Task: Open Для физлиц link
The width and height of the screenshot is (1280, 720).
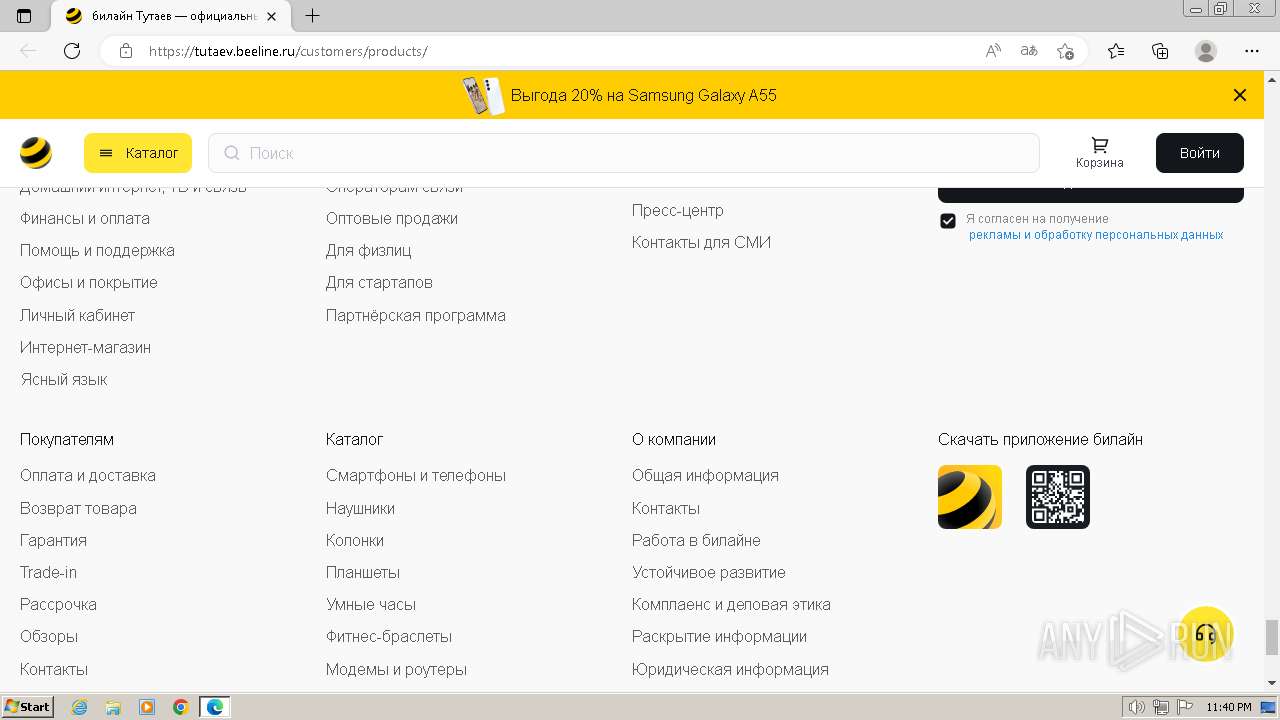Action: (369, 250)
